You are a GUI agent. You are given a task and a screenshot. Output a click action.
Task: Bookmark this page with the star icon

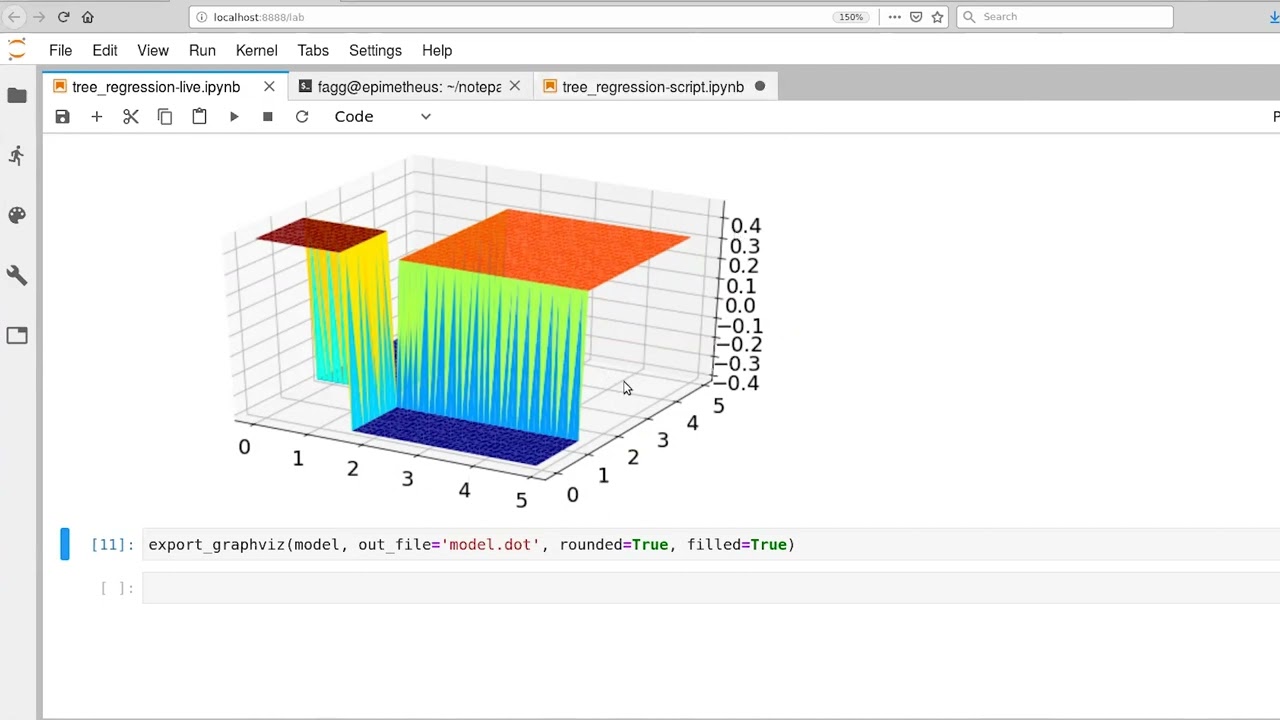[x=938, y=17]
